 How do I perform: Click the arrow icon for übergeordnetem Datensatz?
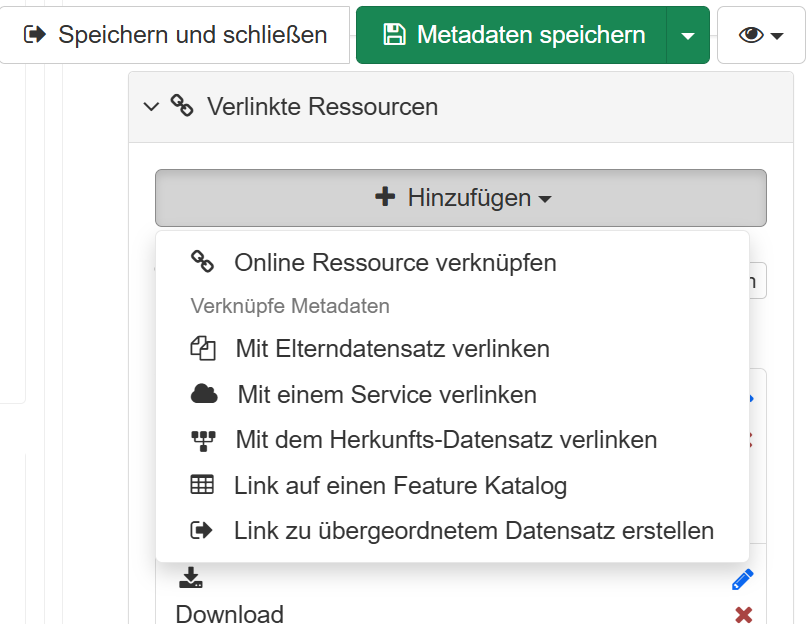(x=202, y=531)
